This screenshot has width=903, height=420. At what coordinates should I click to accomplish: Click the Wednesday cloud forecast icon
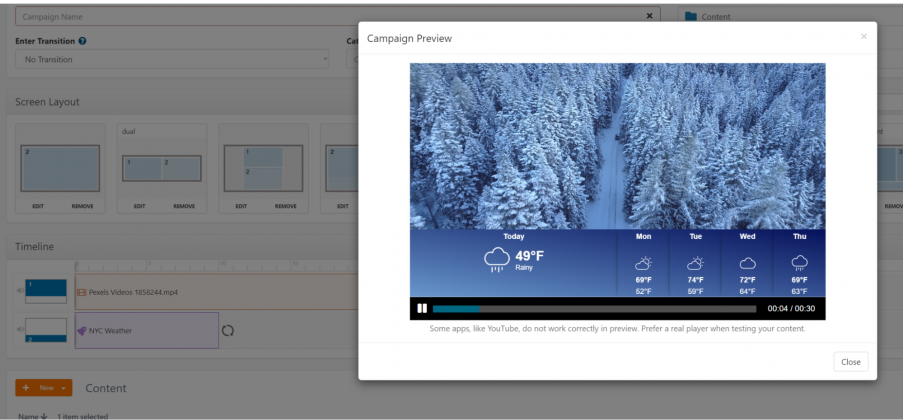[x=748, y=263]
